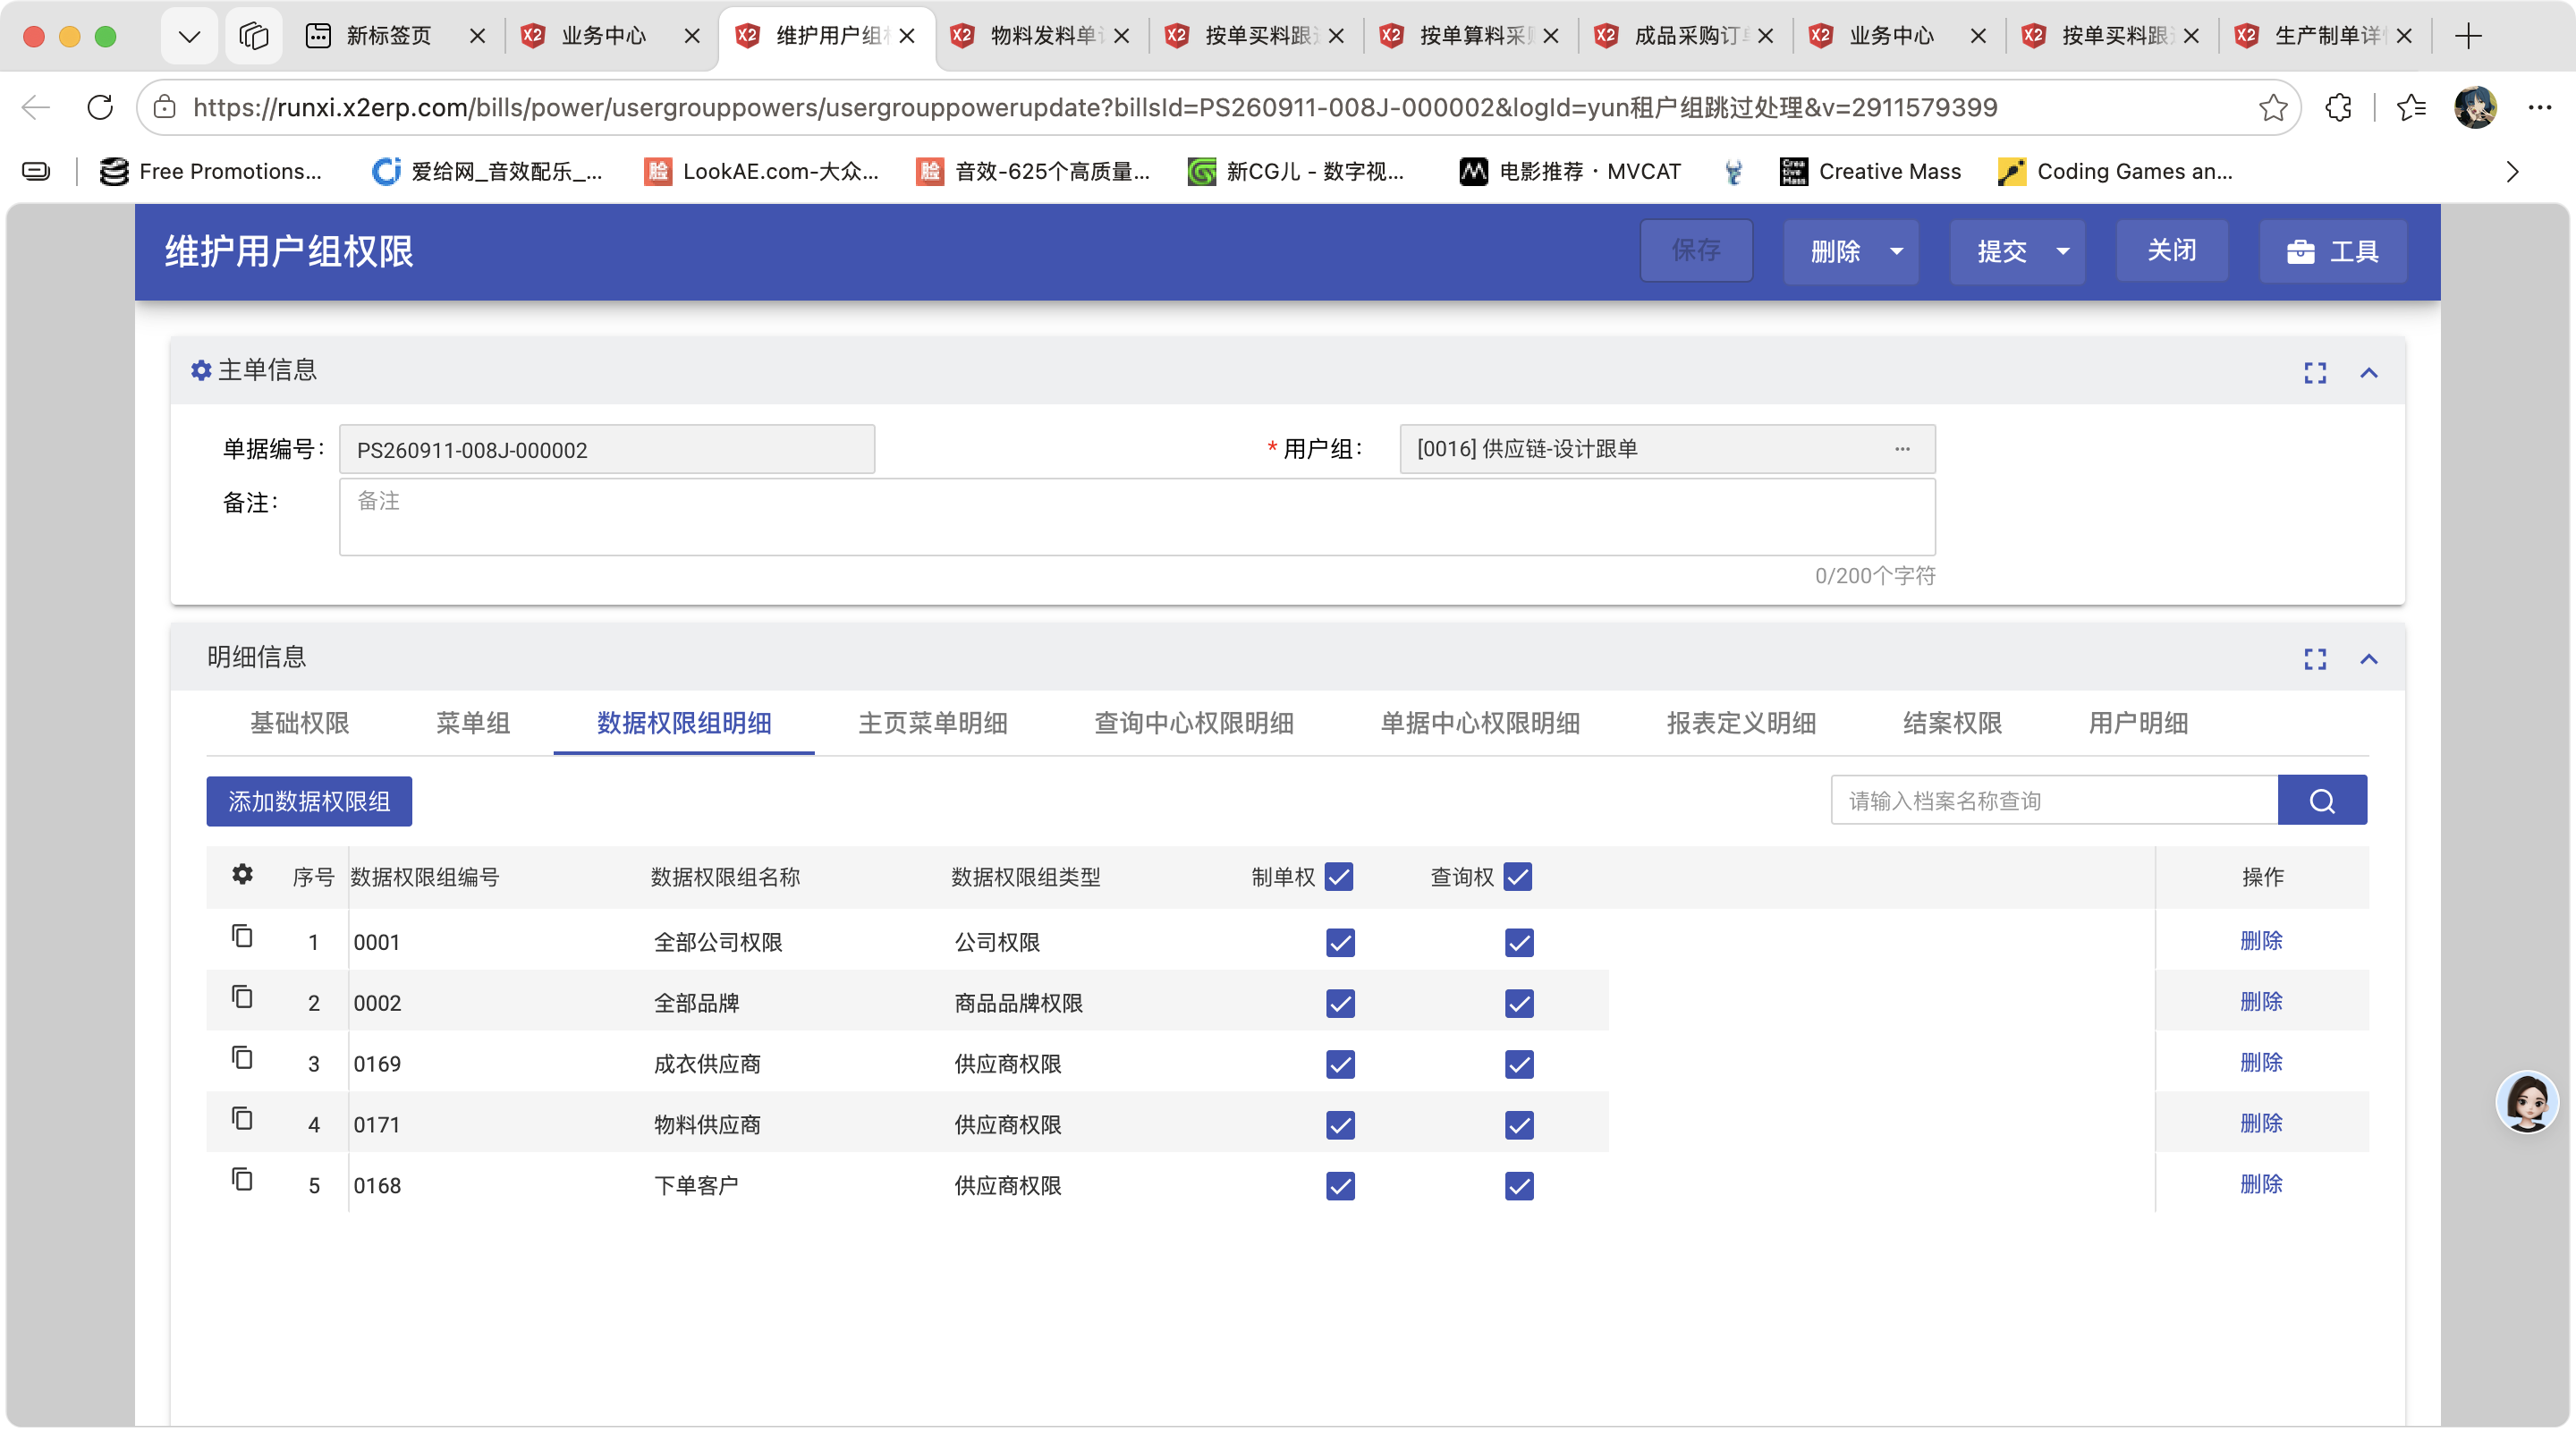2576x1433 pixels.
Task: Open the 查询中心权限明细 tab
Action: pos(1194,723)
